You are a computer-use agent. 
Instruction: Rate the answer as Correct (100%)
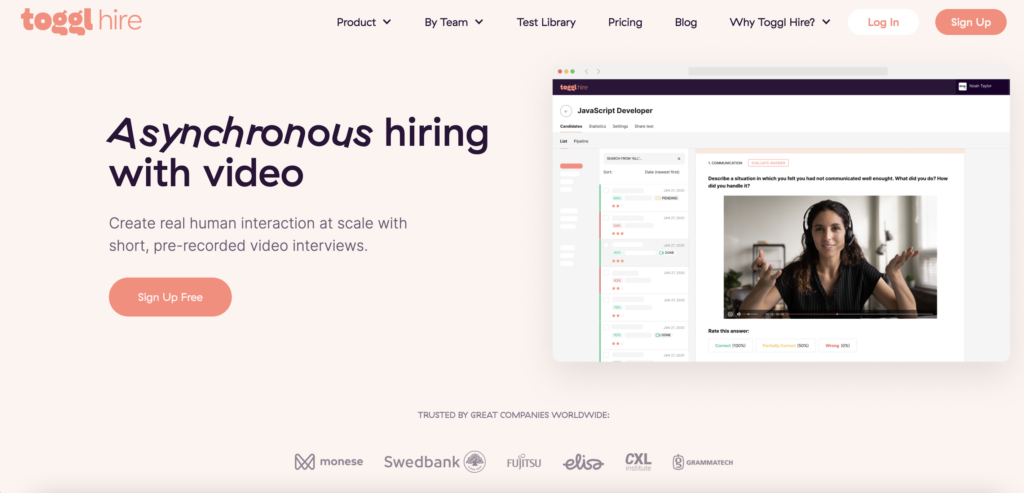tap(730, 345)
